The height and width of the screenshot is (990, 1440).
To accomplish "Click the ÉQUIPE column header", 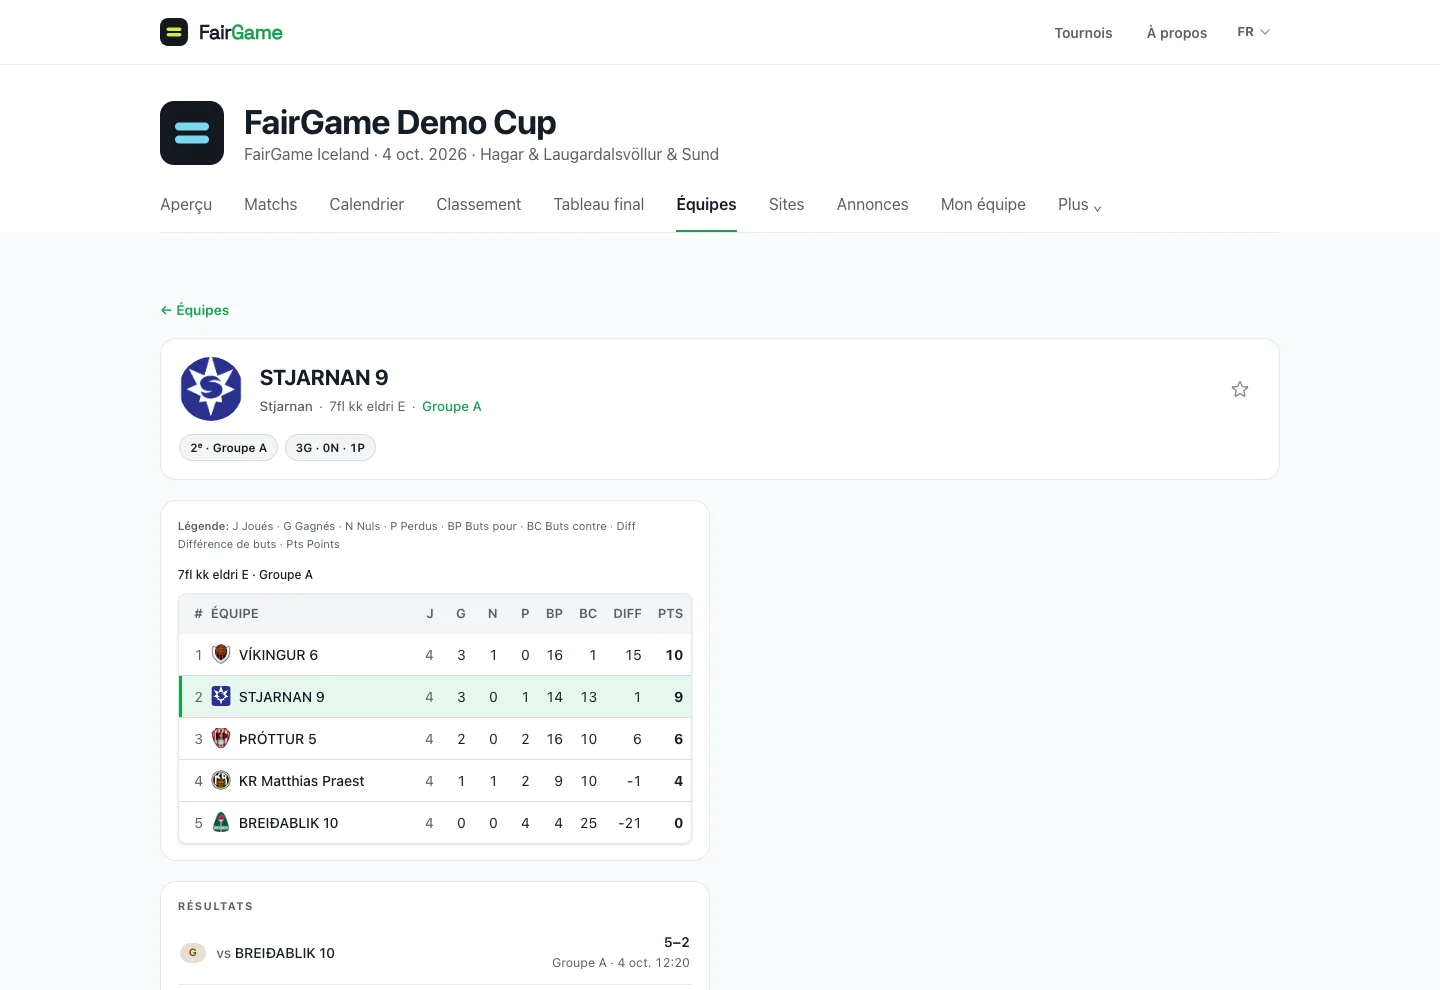I will 235,614.
